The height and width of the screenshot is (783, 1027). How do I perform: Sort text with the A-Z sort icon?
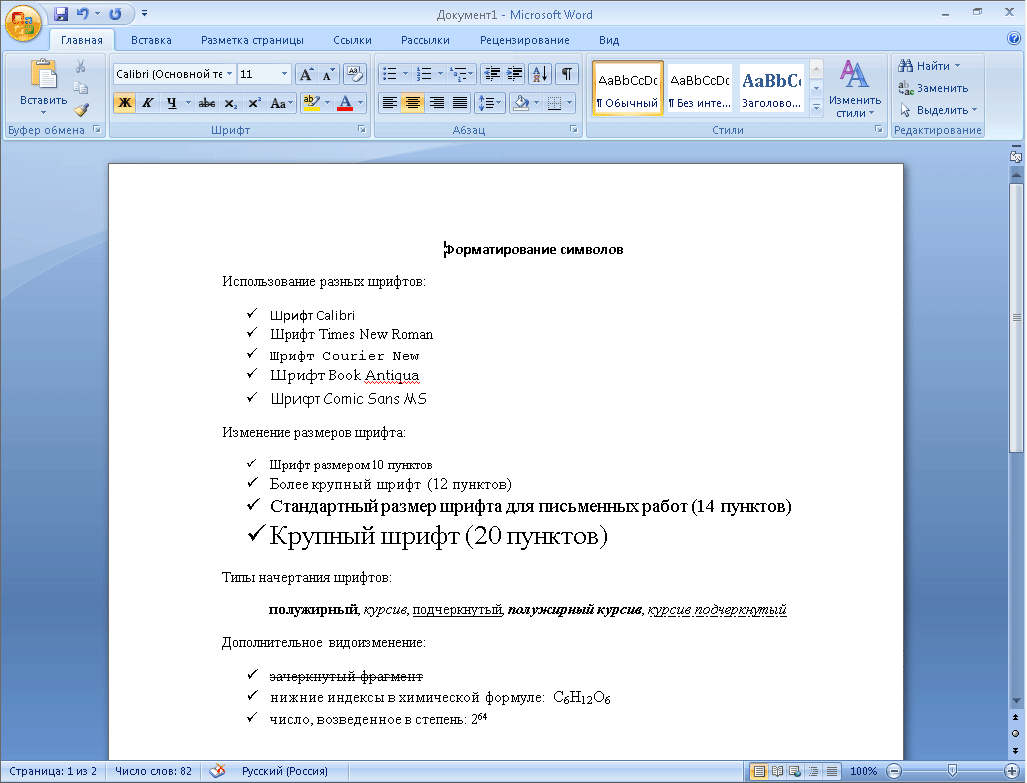click(540, 74)
